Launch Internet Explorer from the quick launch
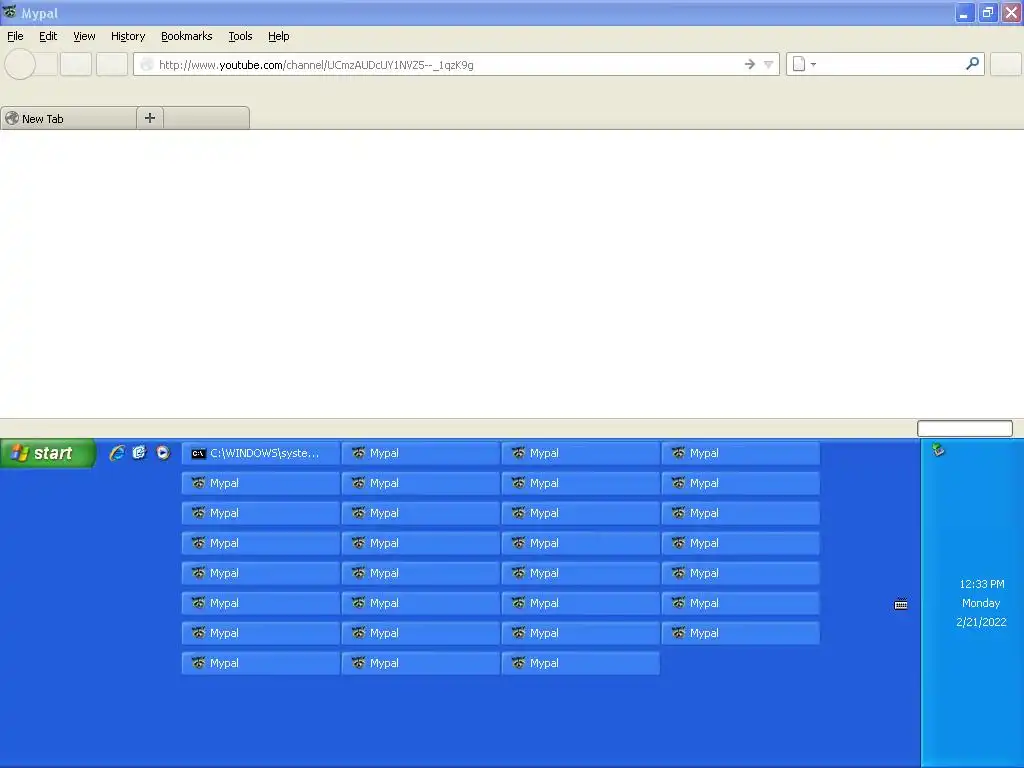Screen dimensions: 1024x768 (x=117, y=453)
